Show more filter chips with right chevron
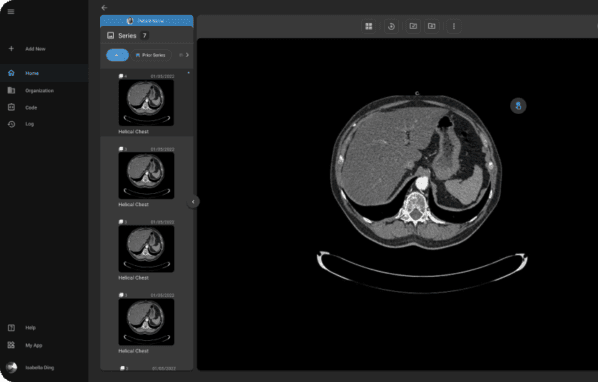This screenshot has width=598, height=382. tap(187, 55)
